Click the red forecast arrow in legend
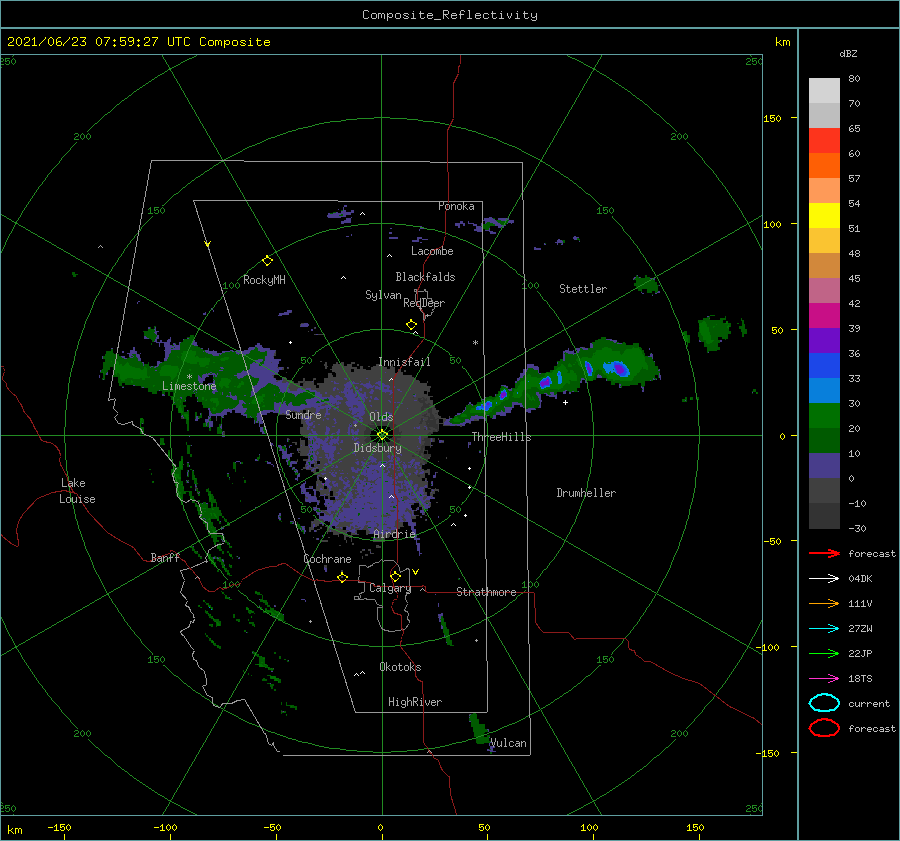 [824, 553]
